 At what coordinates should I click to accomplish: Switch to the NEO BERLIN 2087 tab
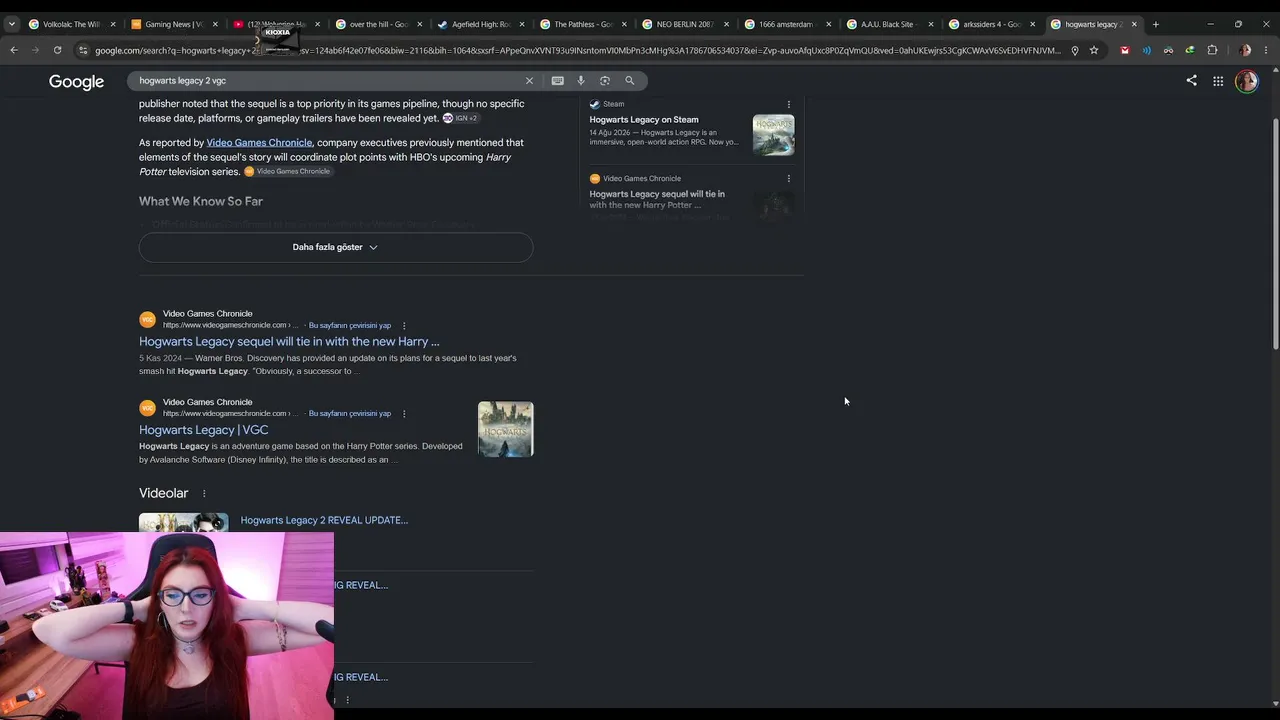pos(686,24)
